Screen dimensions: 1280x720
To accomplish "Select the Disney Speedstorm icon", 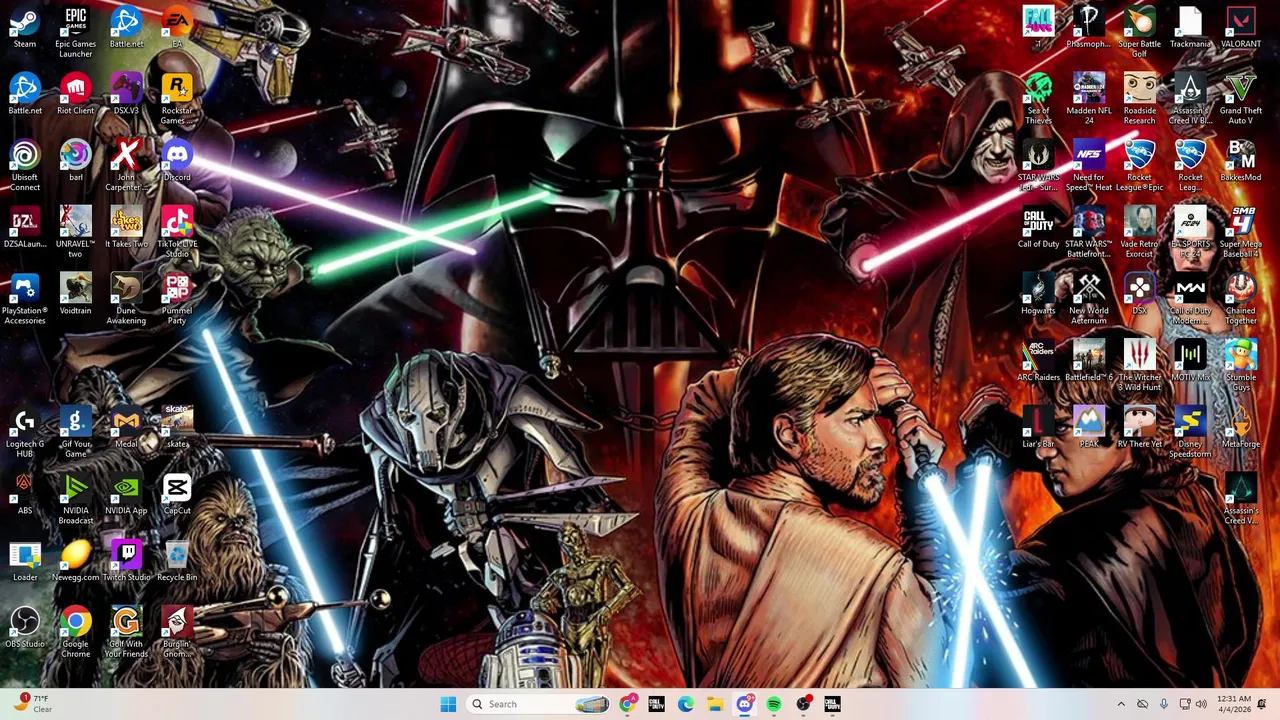I will tap(1190, 433).
